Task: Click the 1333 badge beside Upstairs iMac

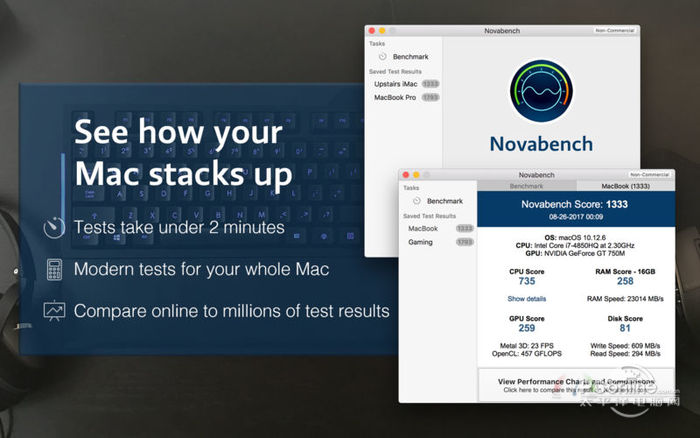Action: 430,84
